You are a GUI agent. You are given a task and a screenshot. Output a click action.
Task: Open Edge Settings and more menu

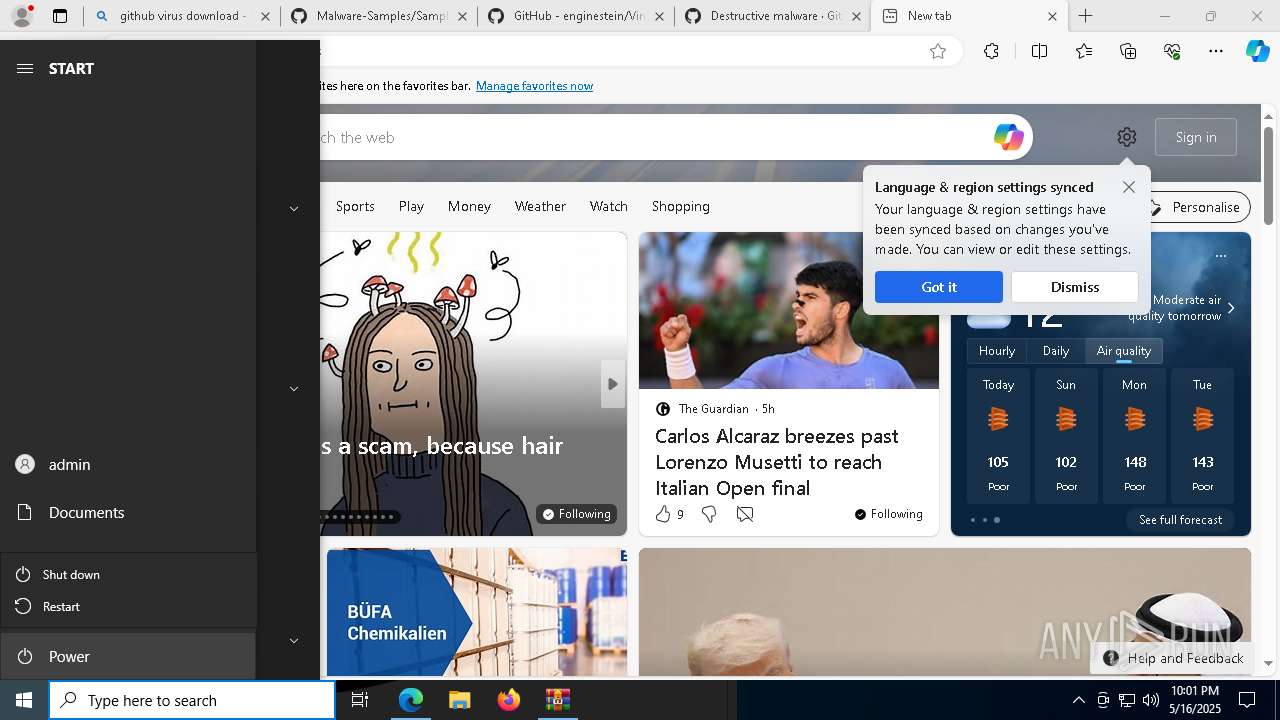pos(1216,52)
